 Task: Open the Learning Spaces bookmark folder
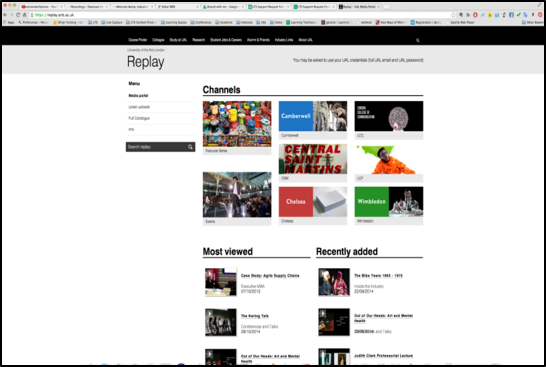click(174, 22)
